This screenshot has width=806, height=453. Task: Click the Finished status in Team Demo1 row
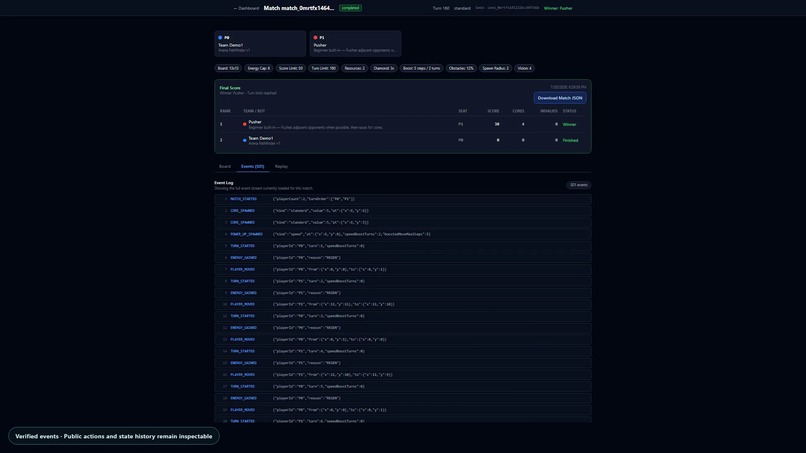570,140
